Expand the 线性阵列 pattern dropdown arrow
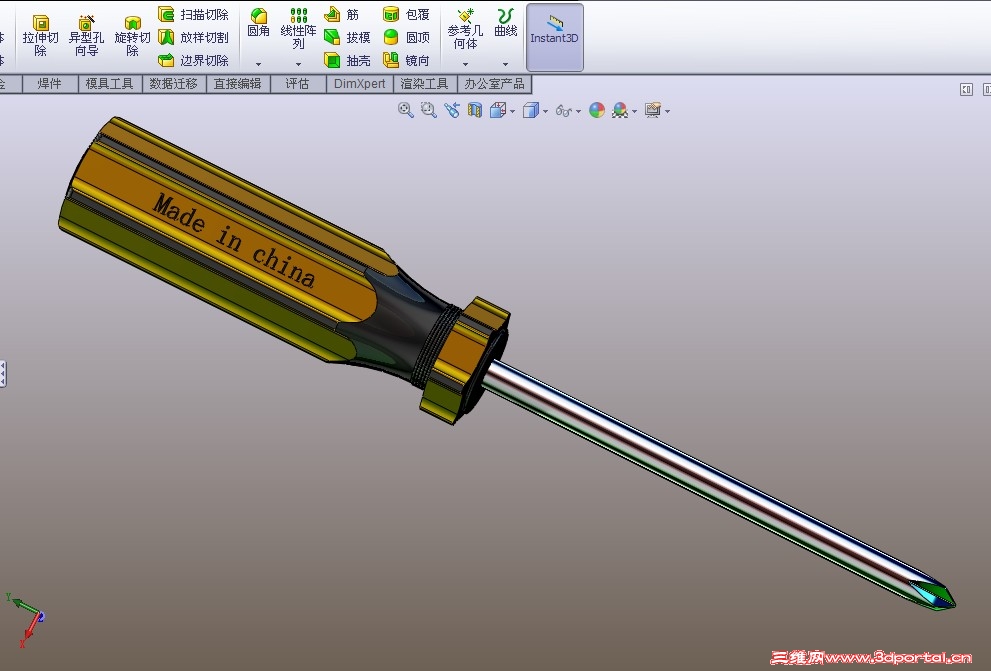Image resolution: width=991 pixels, height=671 pixels. tap(298, 64)
